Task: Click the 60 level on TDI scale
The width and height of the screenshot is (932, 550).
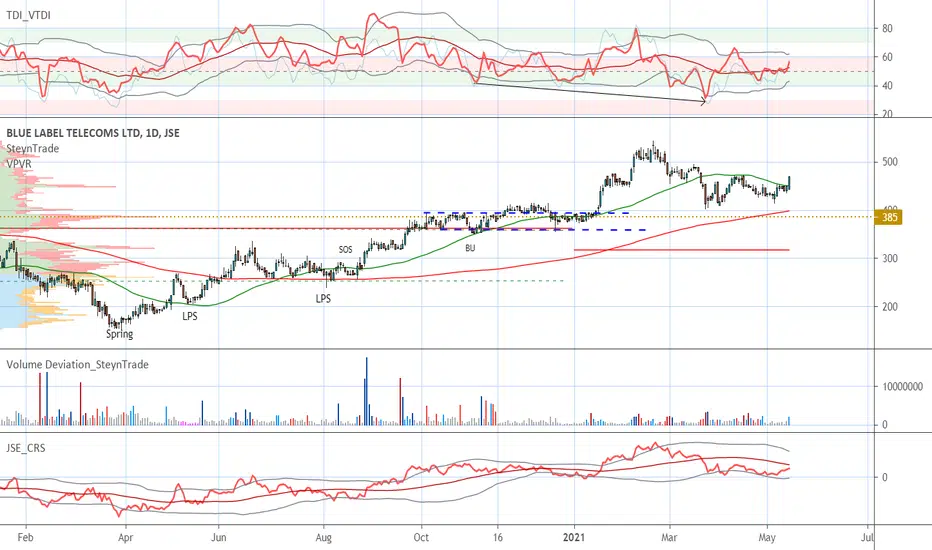Action: pos(887,57)
